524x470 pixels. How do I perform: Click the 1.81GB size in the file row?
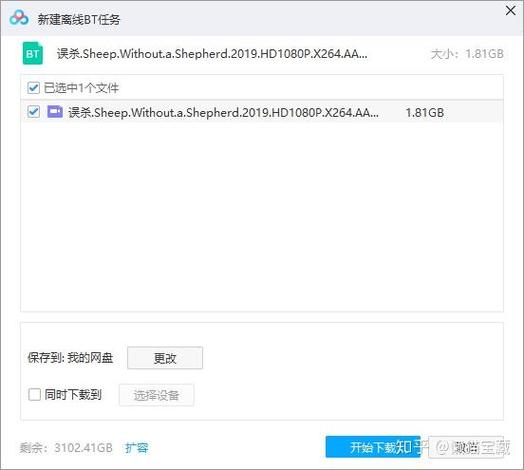[x=424, y=113]
